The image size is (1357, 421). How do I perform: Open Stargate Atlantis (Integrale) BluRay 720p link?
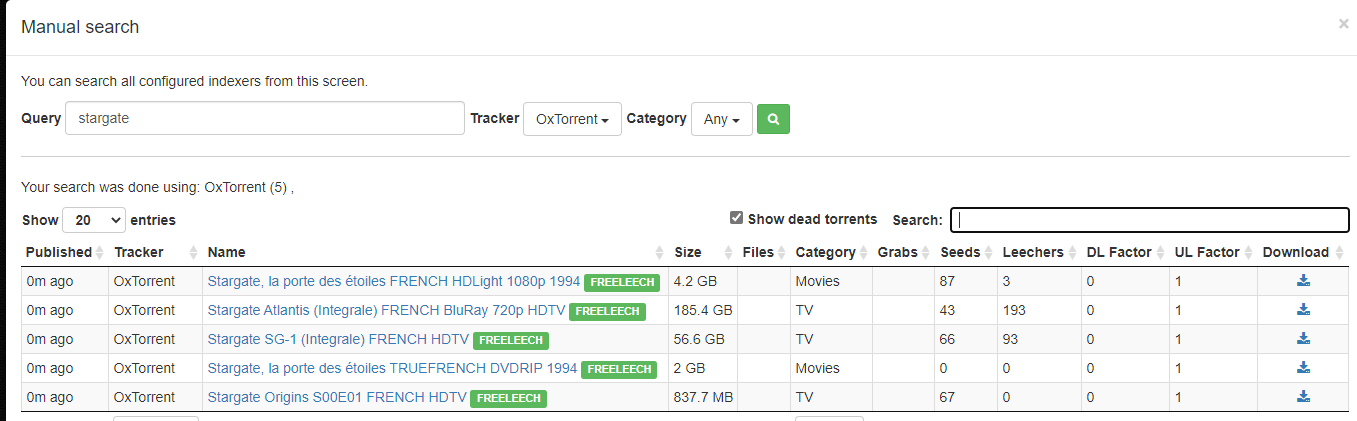click(x=386, y=310)
